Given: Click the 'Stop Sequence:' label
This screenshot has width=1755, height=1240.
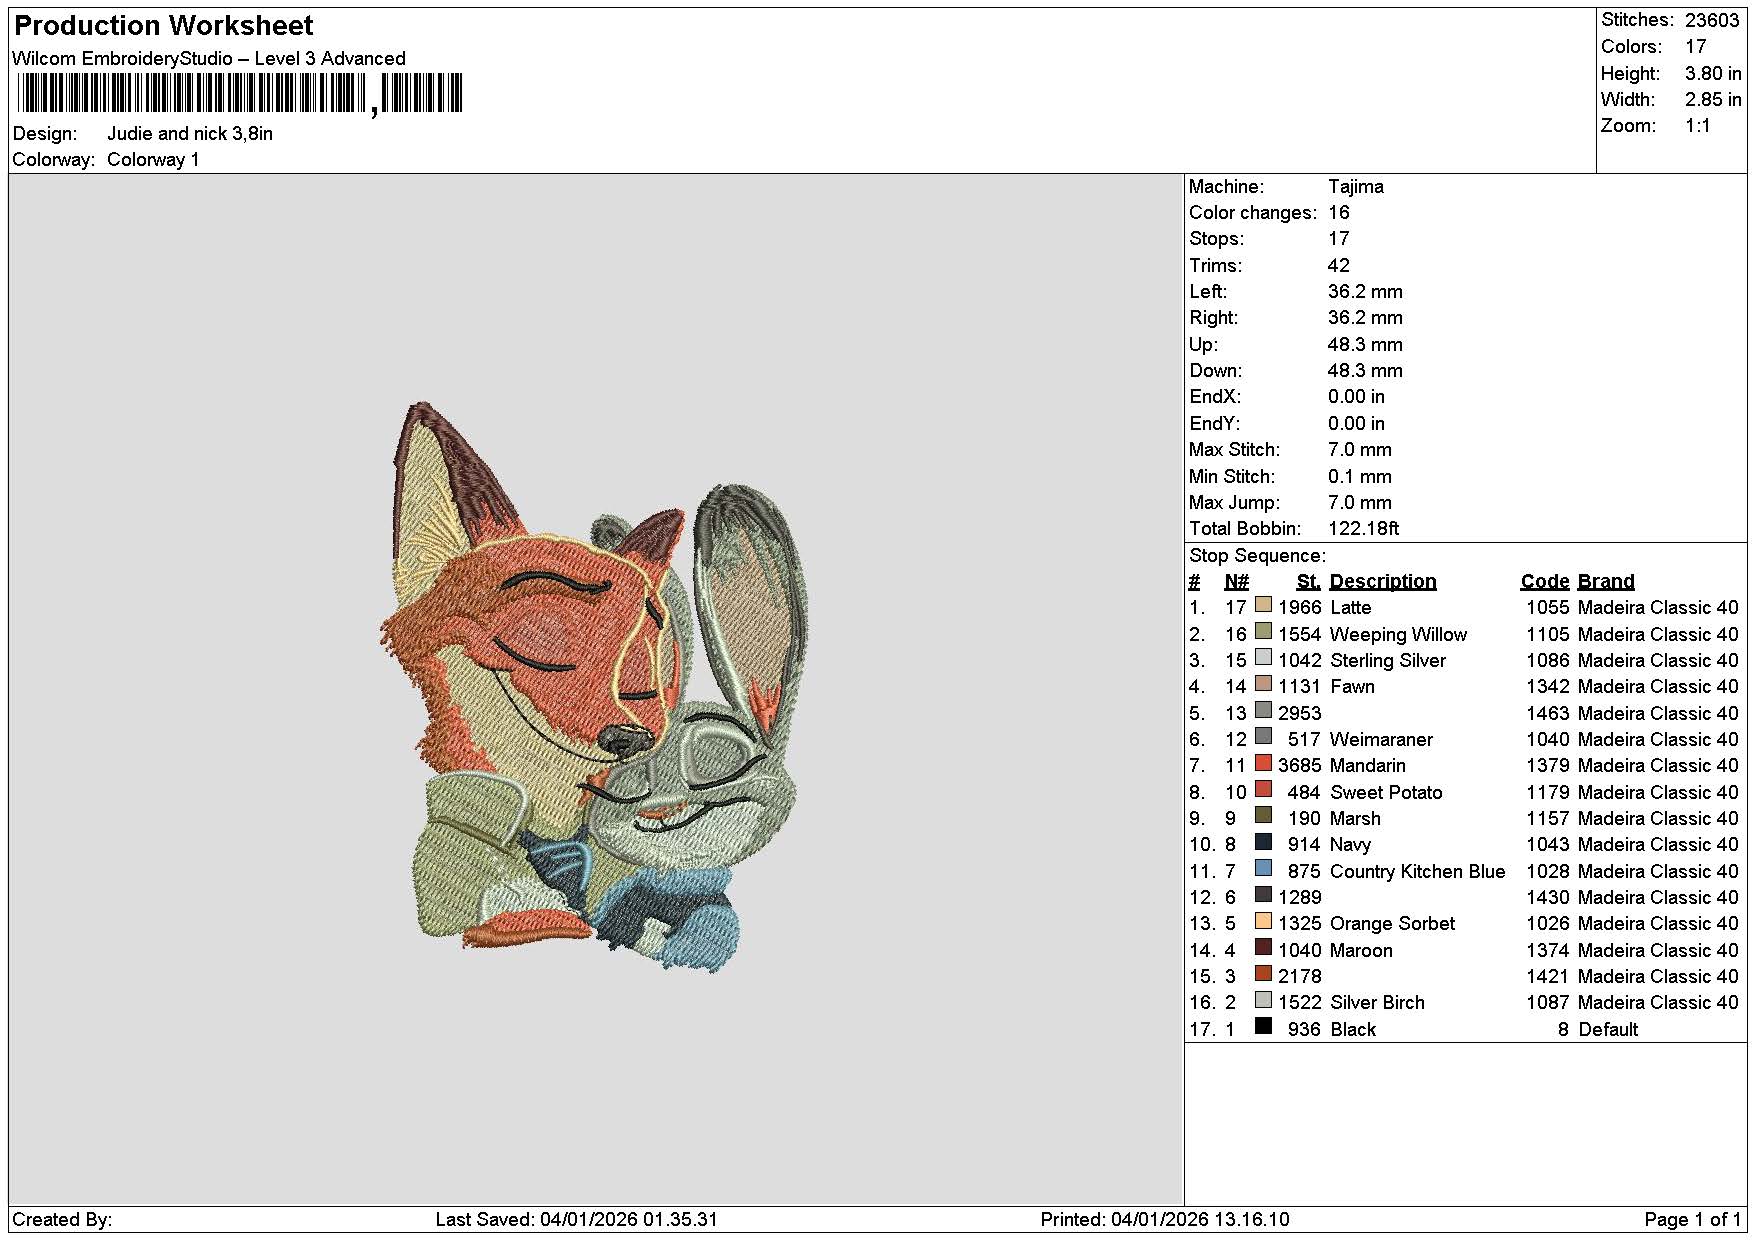Looking at the screenshot, I should pyautogui.click(x=1257, y=555).
